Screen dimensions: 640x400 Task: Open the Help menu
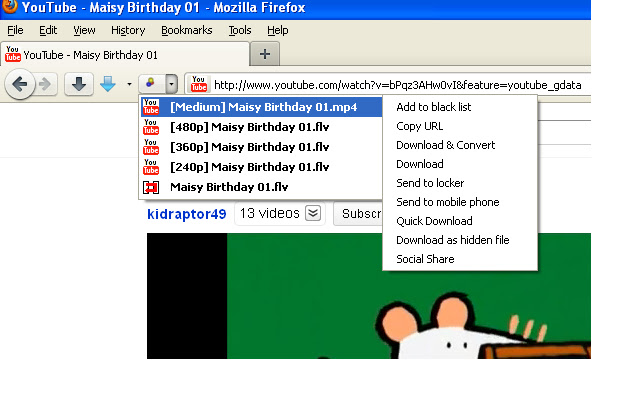click(x=278, y=30)
